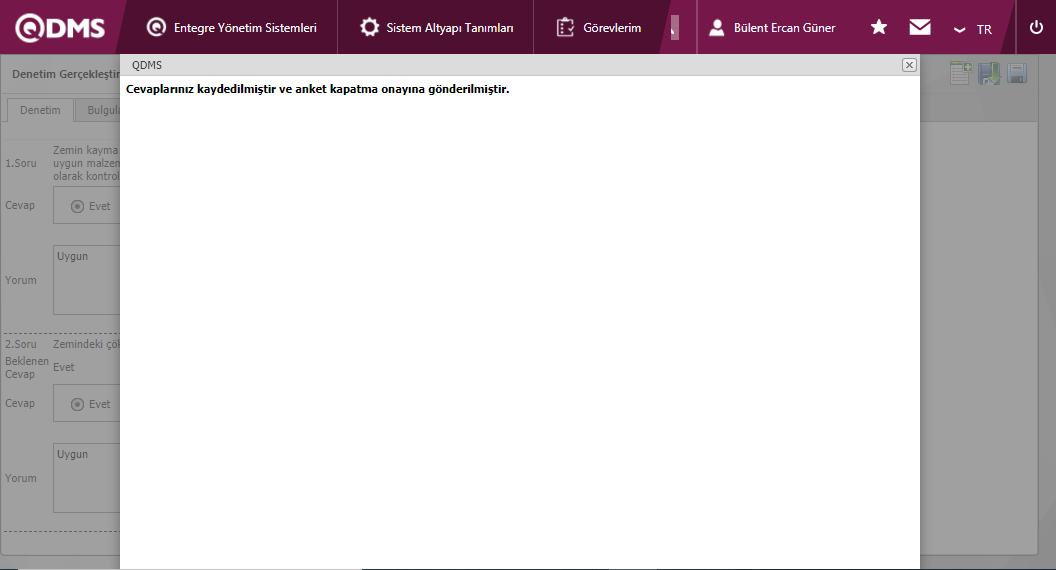Switch to the Denetim tab
Screen dimensions: 1056x570
(40, 110)
